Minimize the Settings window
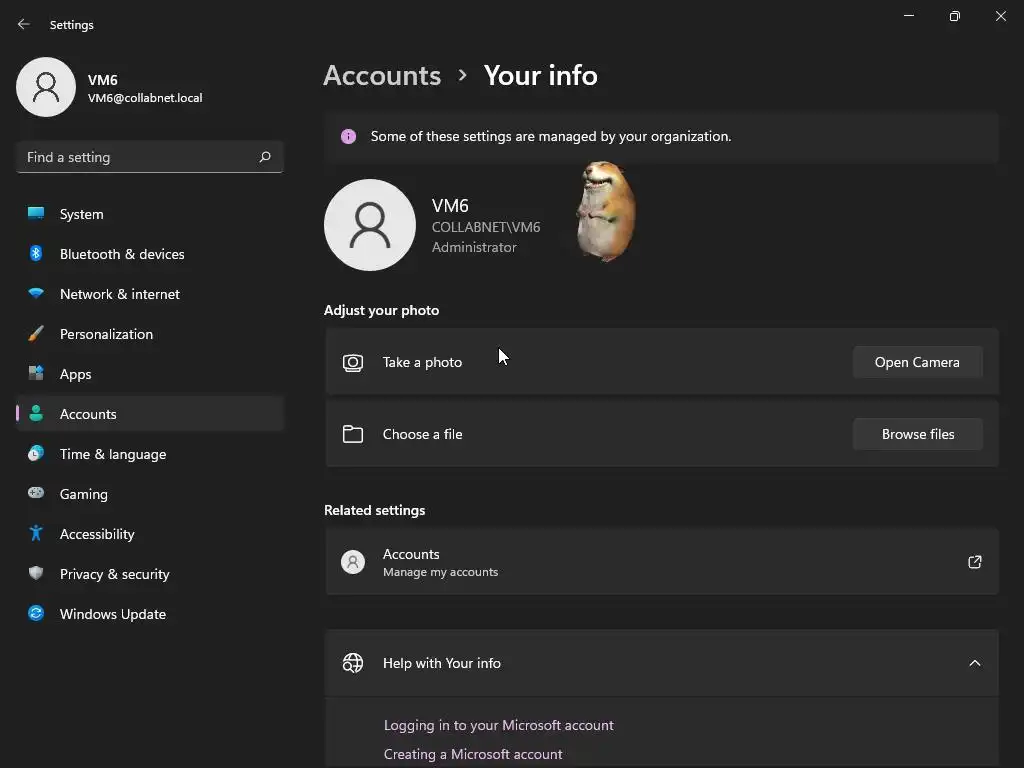1024x768 pixels. (x=909, y=16)
